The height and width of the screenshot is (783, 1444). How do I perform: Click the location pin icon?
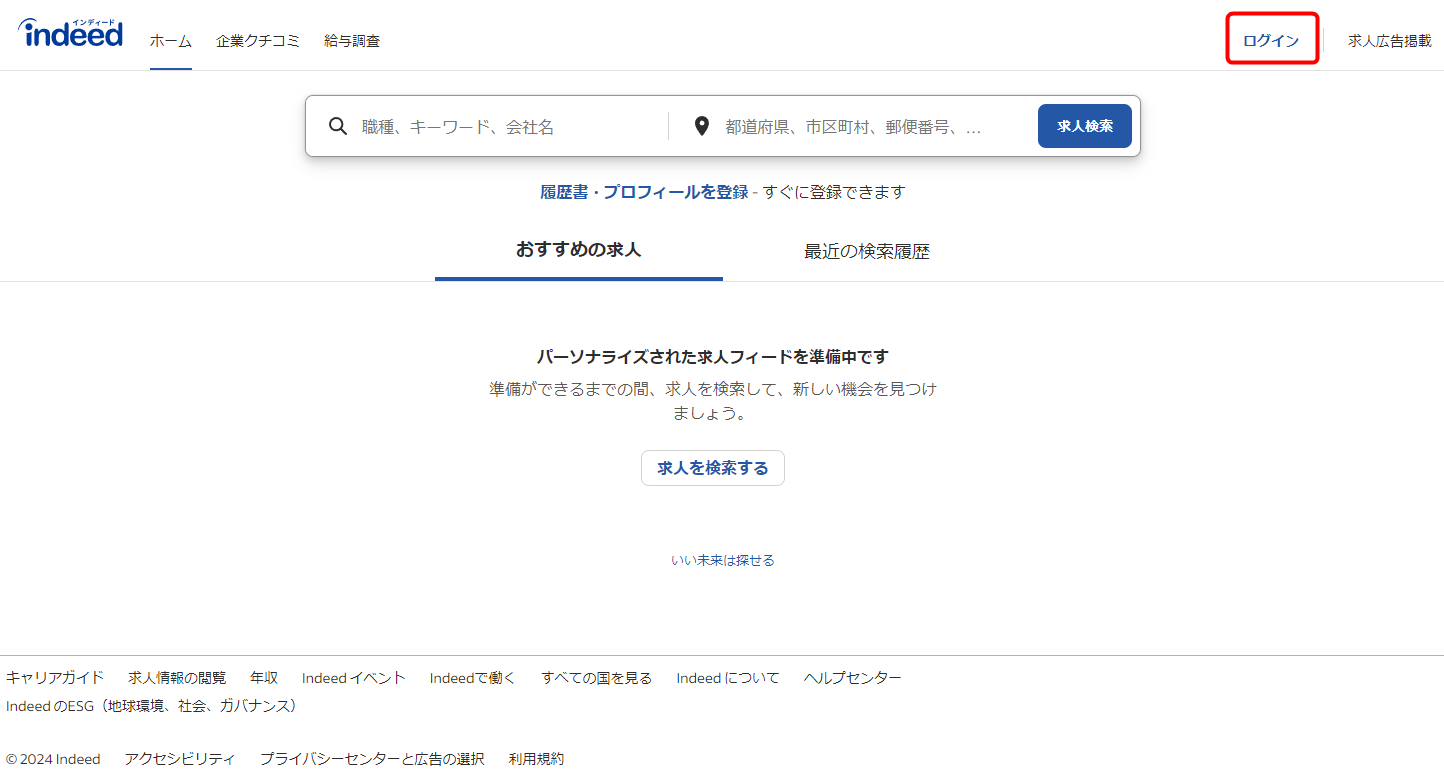coord(701,125)
